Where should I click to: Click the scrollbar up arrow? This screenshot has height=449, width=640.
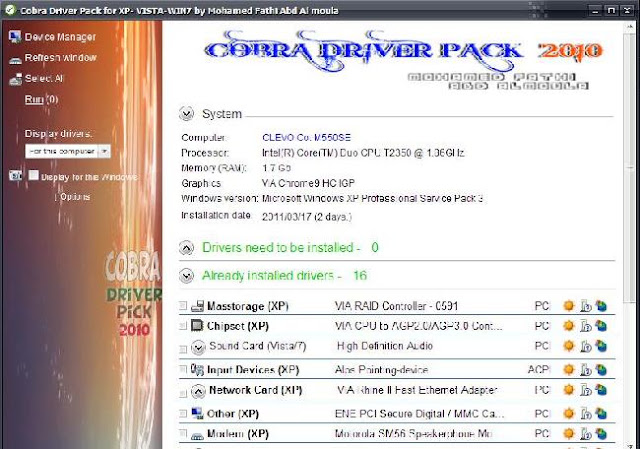tap(629, 27)
